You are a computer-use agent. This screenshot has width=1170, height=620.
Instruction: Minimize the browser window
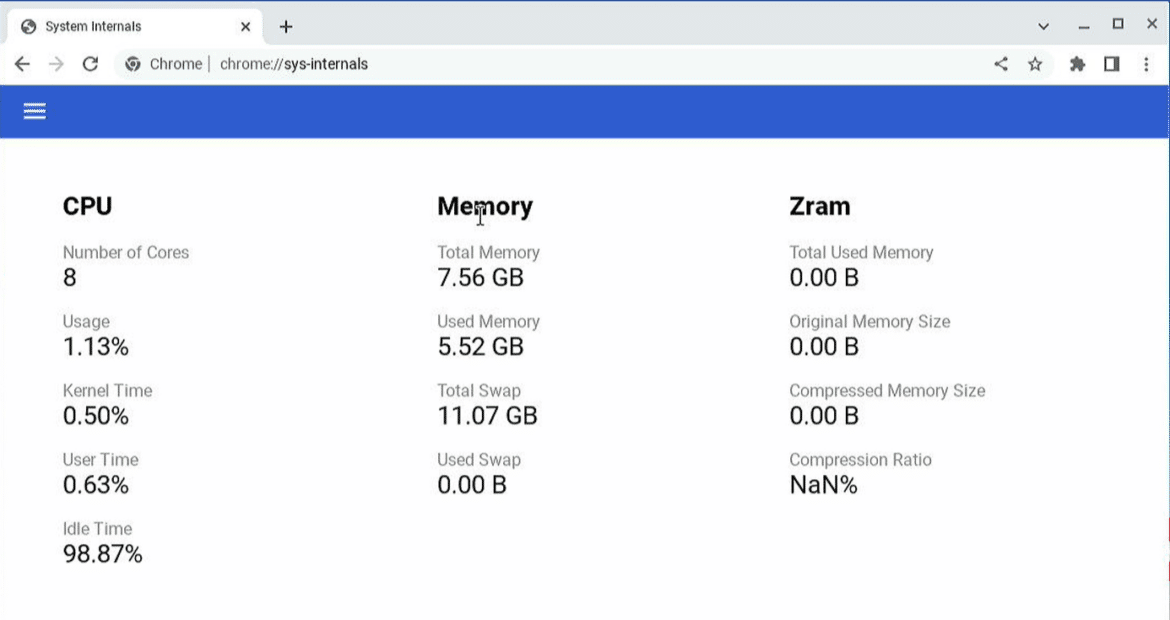[x=1083, y=26]
